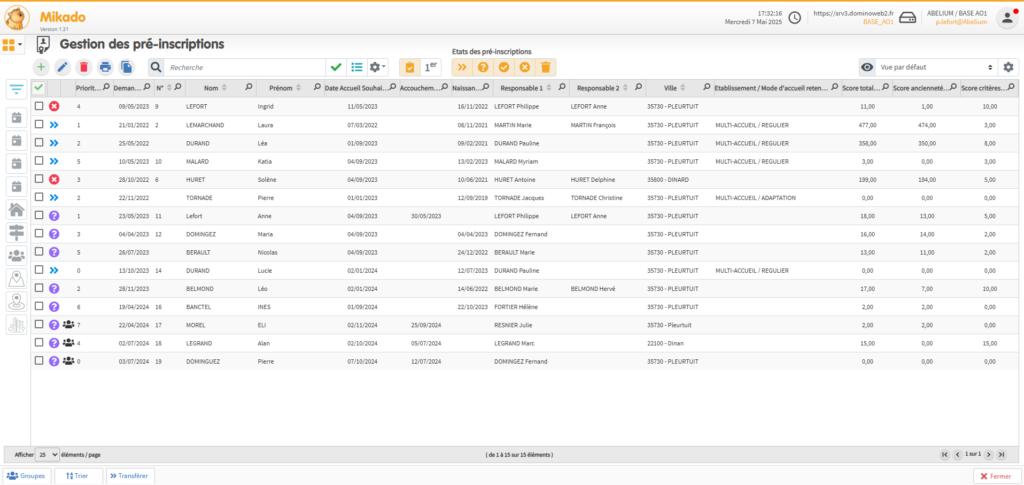Viewport: 1024px width, 485px height.
Task: Check the checkbox for LEFORT Ingrid row
Action: (39, 106)
